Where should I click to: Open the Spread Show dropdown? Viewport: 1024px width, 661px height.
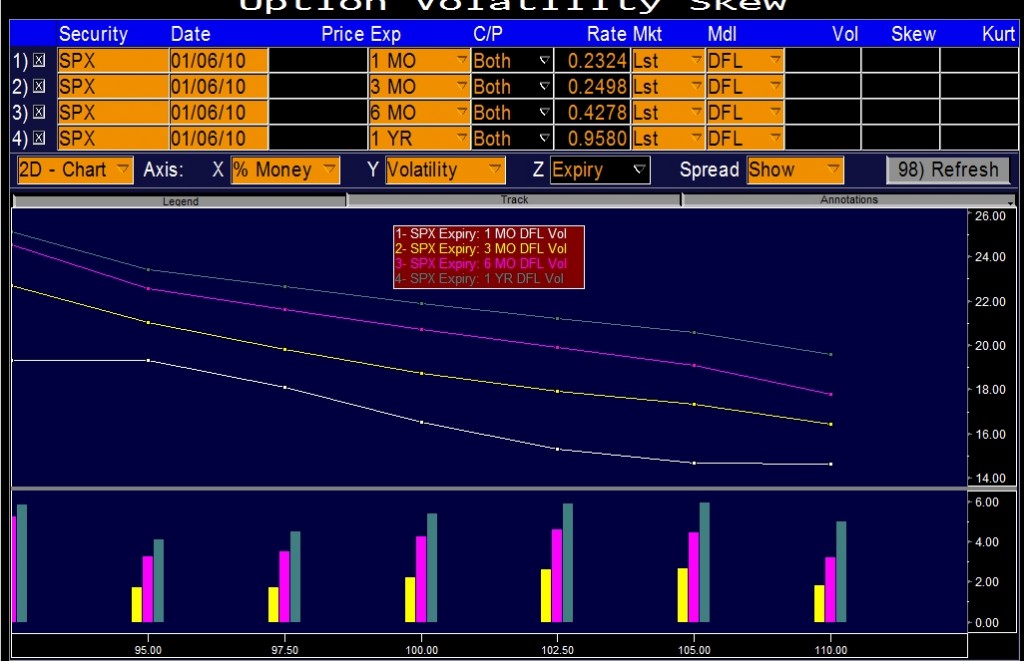tap(793, 169)
